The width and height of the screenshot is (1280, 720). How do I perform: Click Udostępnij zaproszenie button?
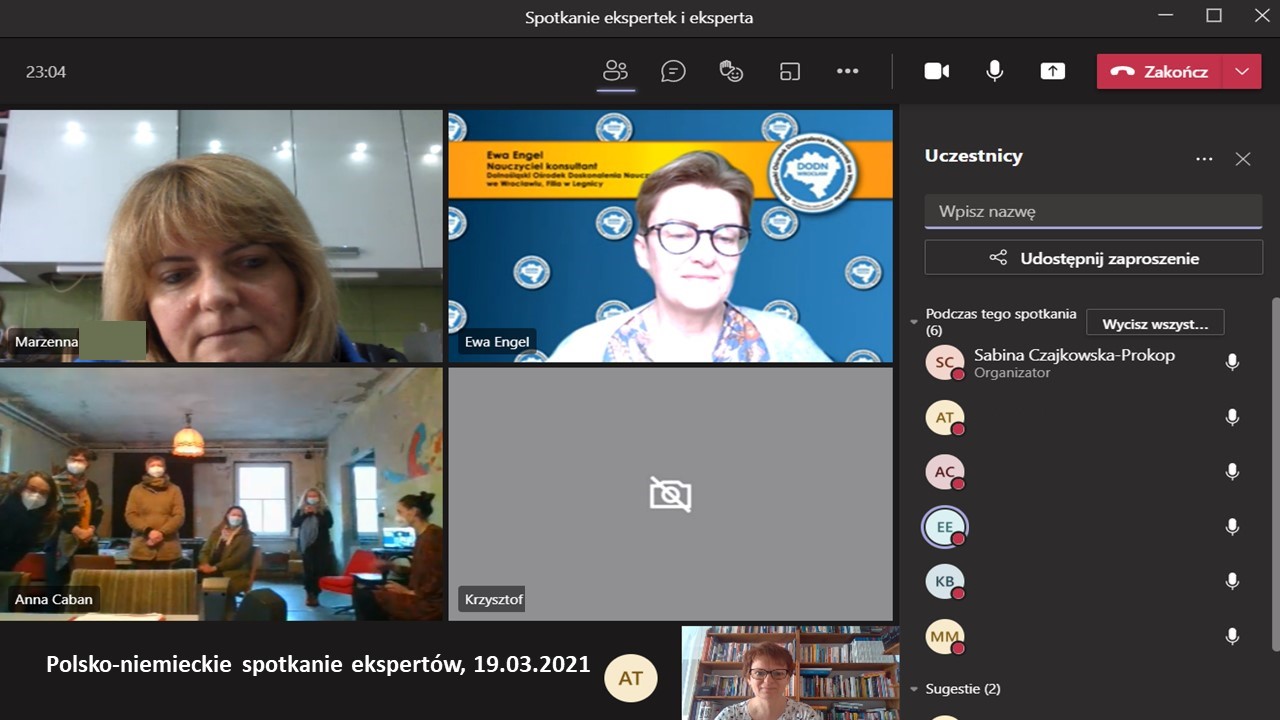tap(1093, 258)
